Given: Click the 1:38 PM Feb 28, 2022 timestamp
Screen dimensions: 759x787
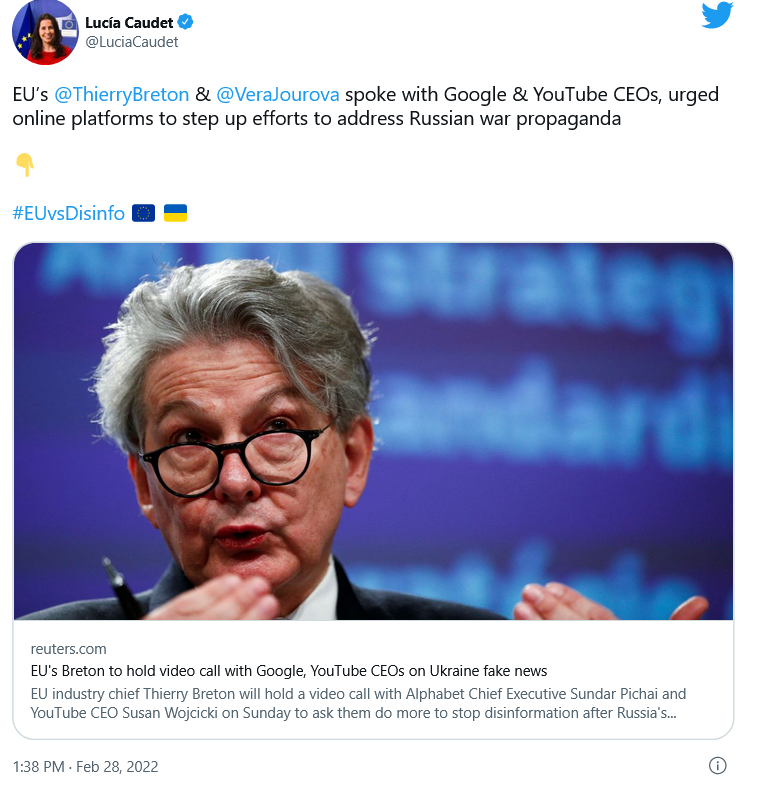Looking at the screenshot, I should (x=85, y=766).
